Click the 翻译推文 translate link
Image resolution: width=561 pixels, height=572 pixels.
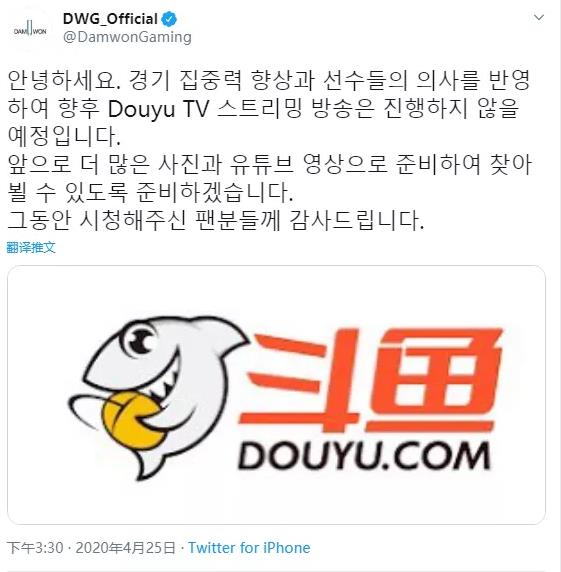pos(31,247)
